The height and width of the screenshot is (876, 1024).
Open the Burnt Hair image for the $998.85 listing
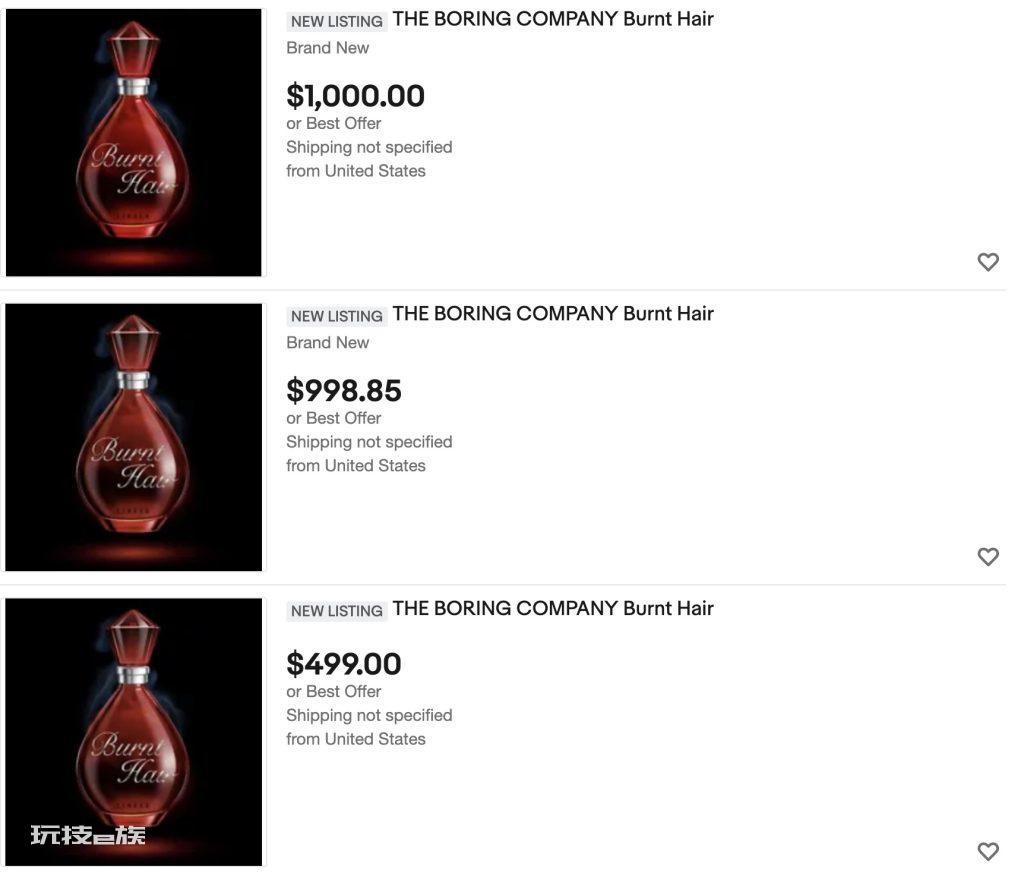point(134,437)
